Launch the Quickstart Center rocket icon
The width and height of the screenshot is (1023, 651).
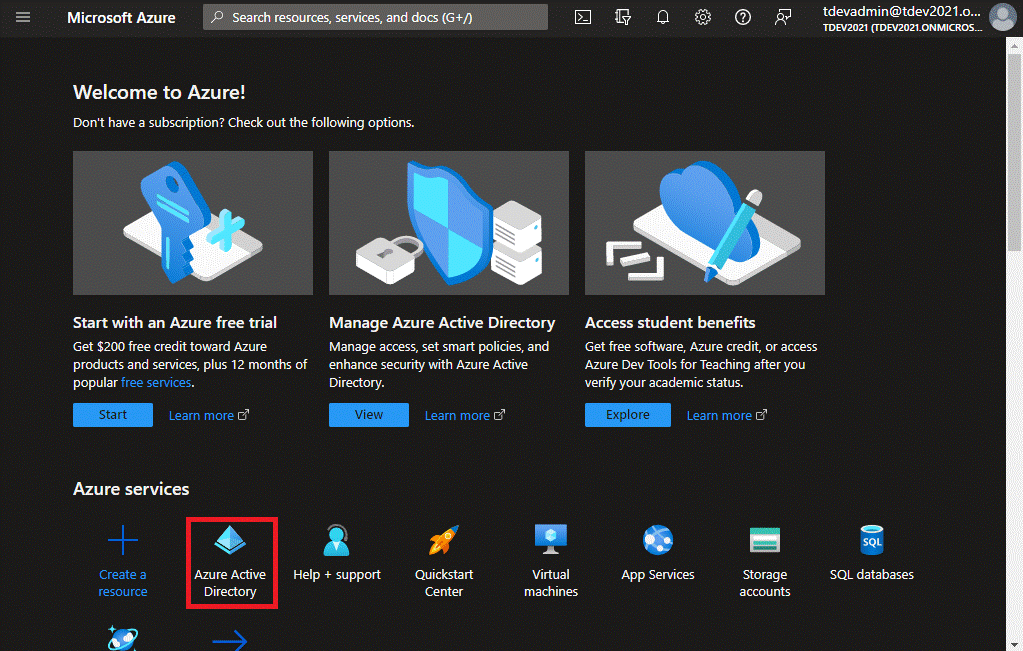pos(444,540)
